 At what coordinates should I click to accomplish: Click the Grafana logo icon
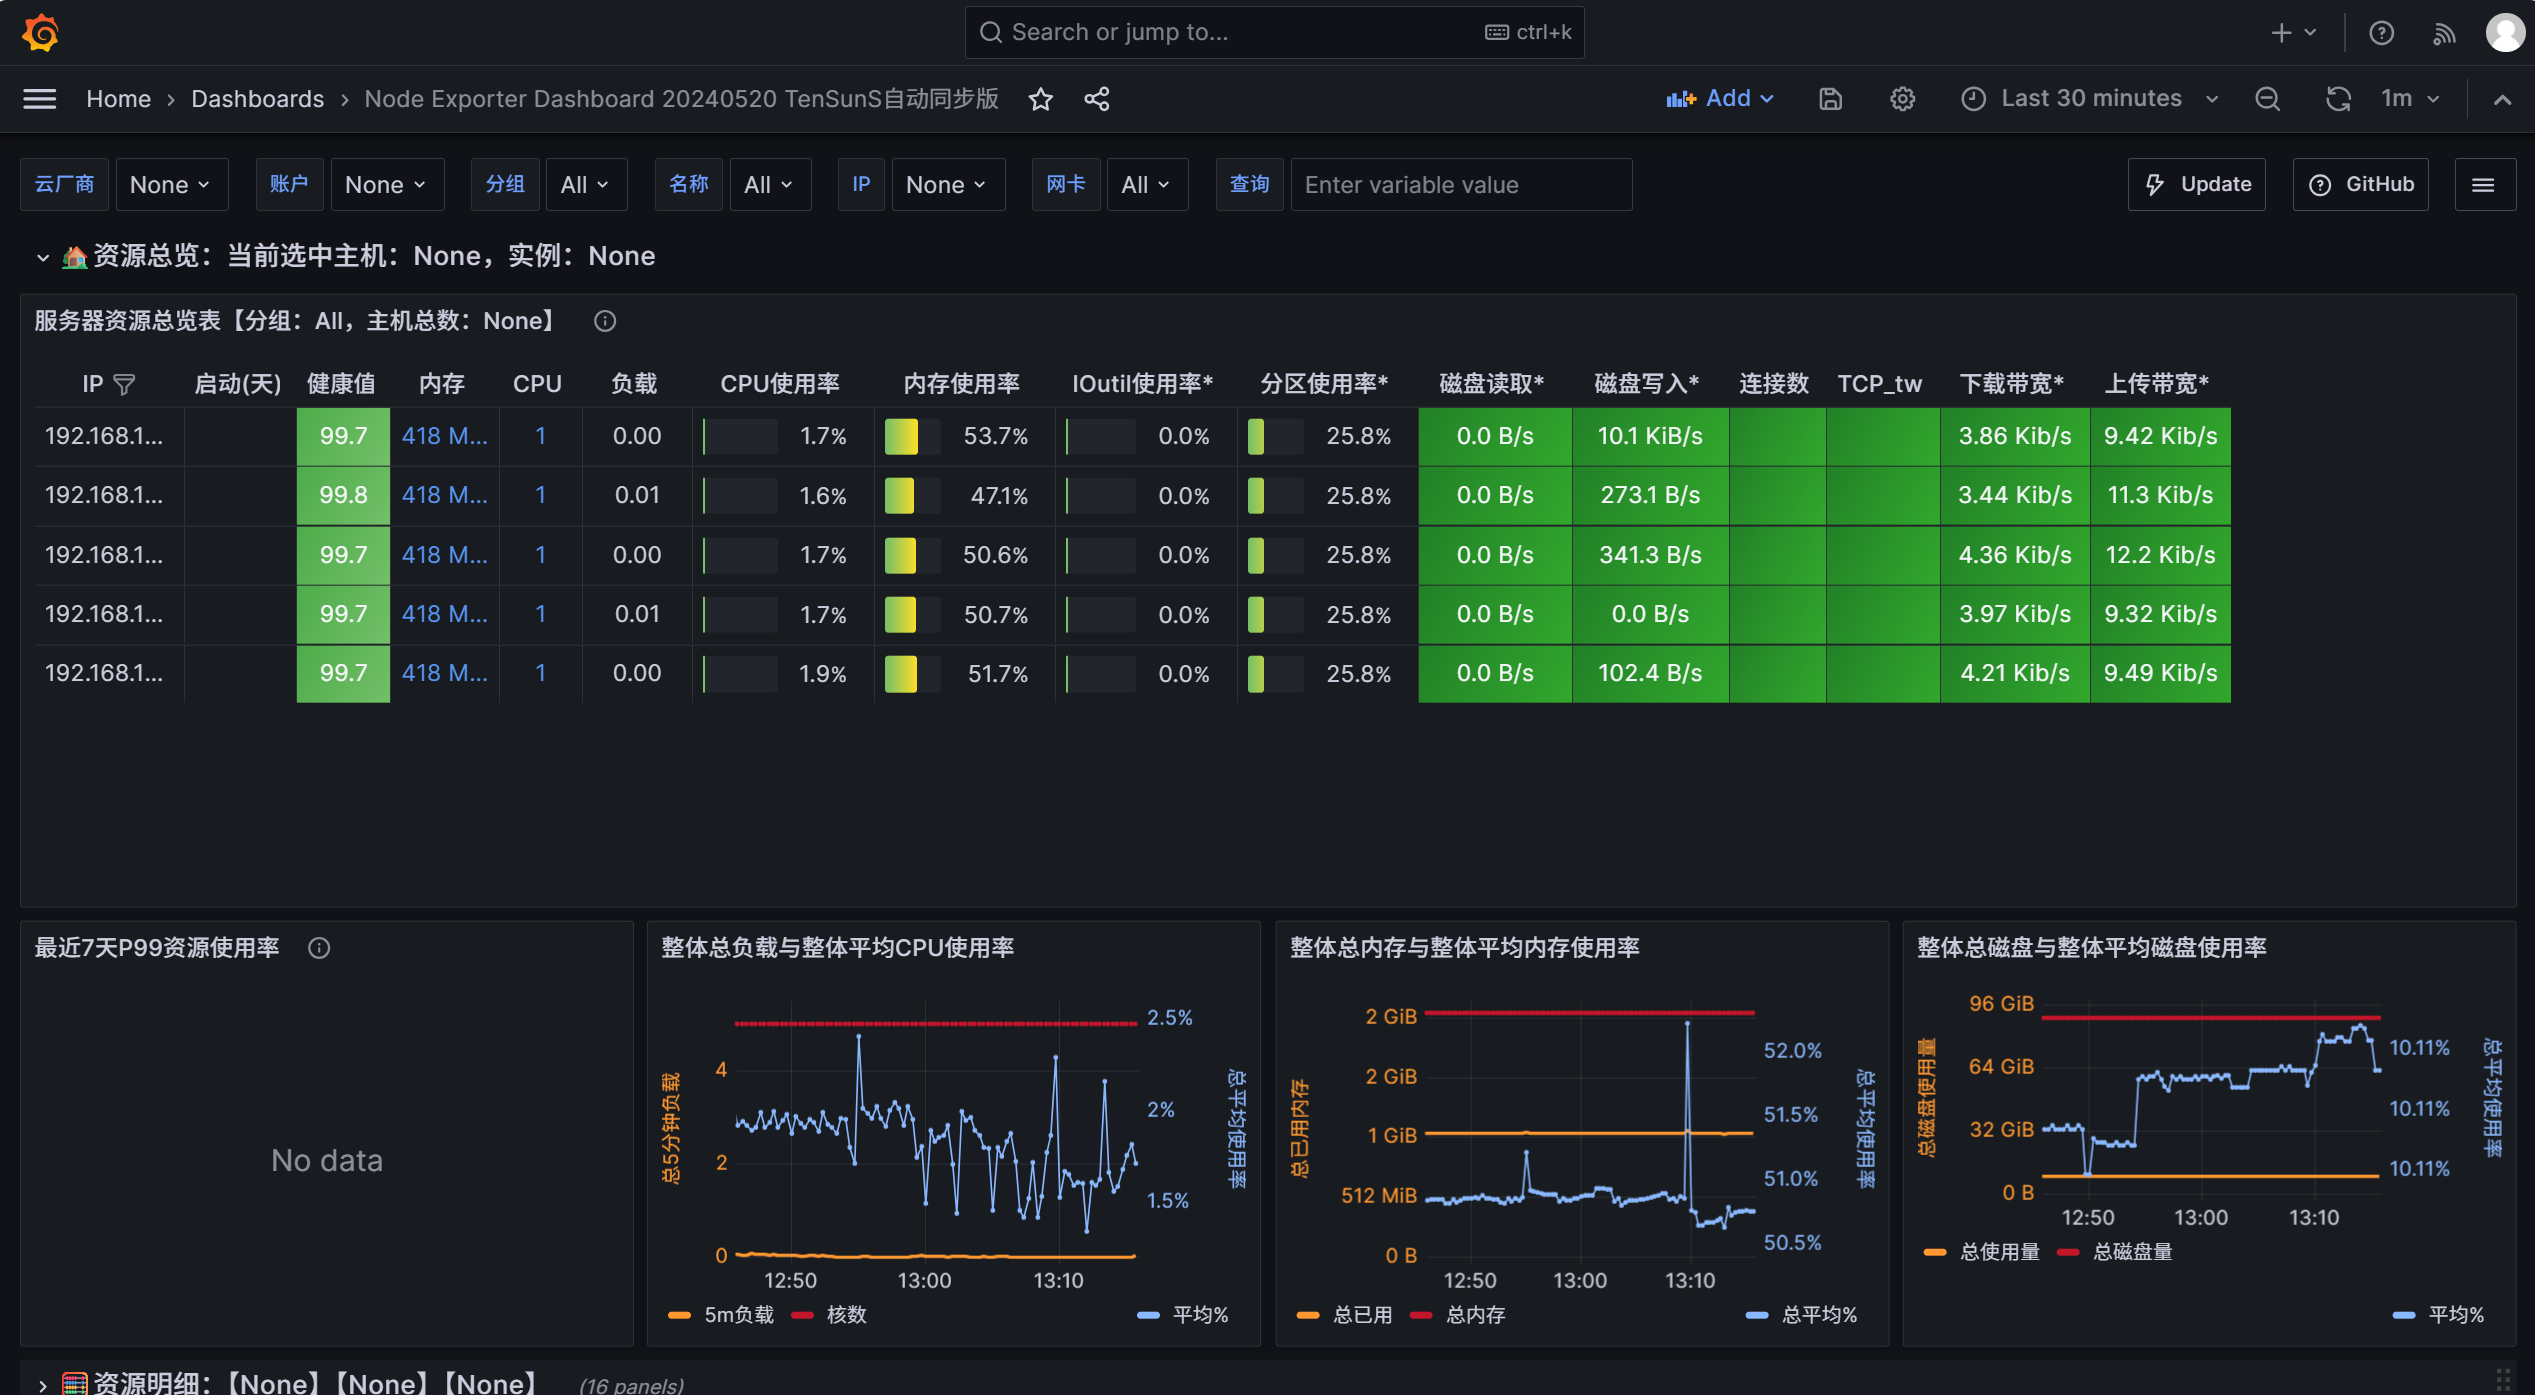(41, 32)
